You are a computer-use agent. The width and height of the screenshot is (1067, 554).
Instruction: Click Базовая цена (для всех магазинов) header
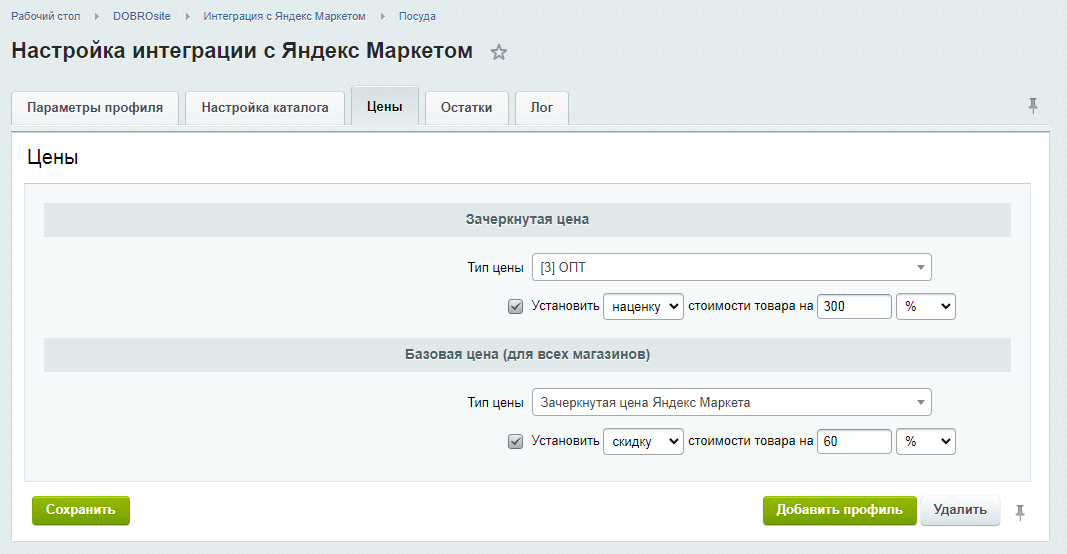point(527,355)
